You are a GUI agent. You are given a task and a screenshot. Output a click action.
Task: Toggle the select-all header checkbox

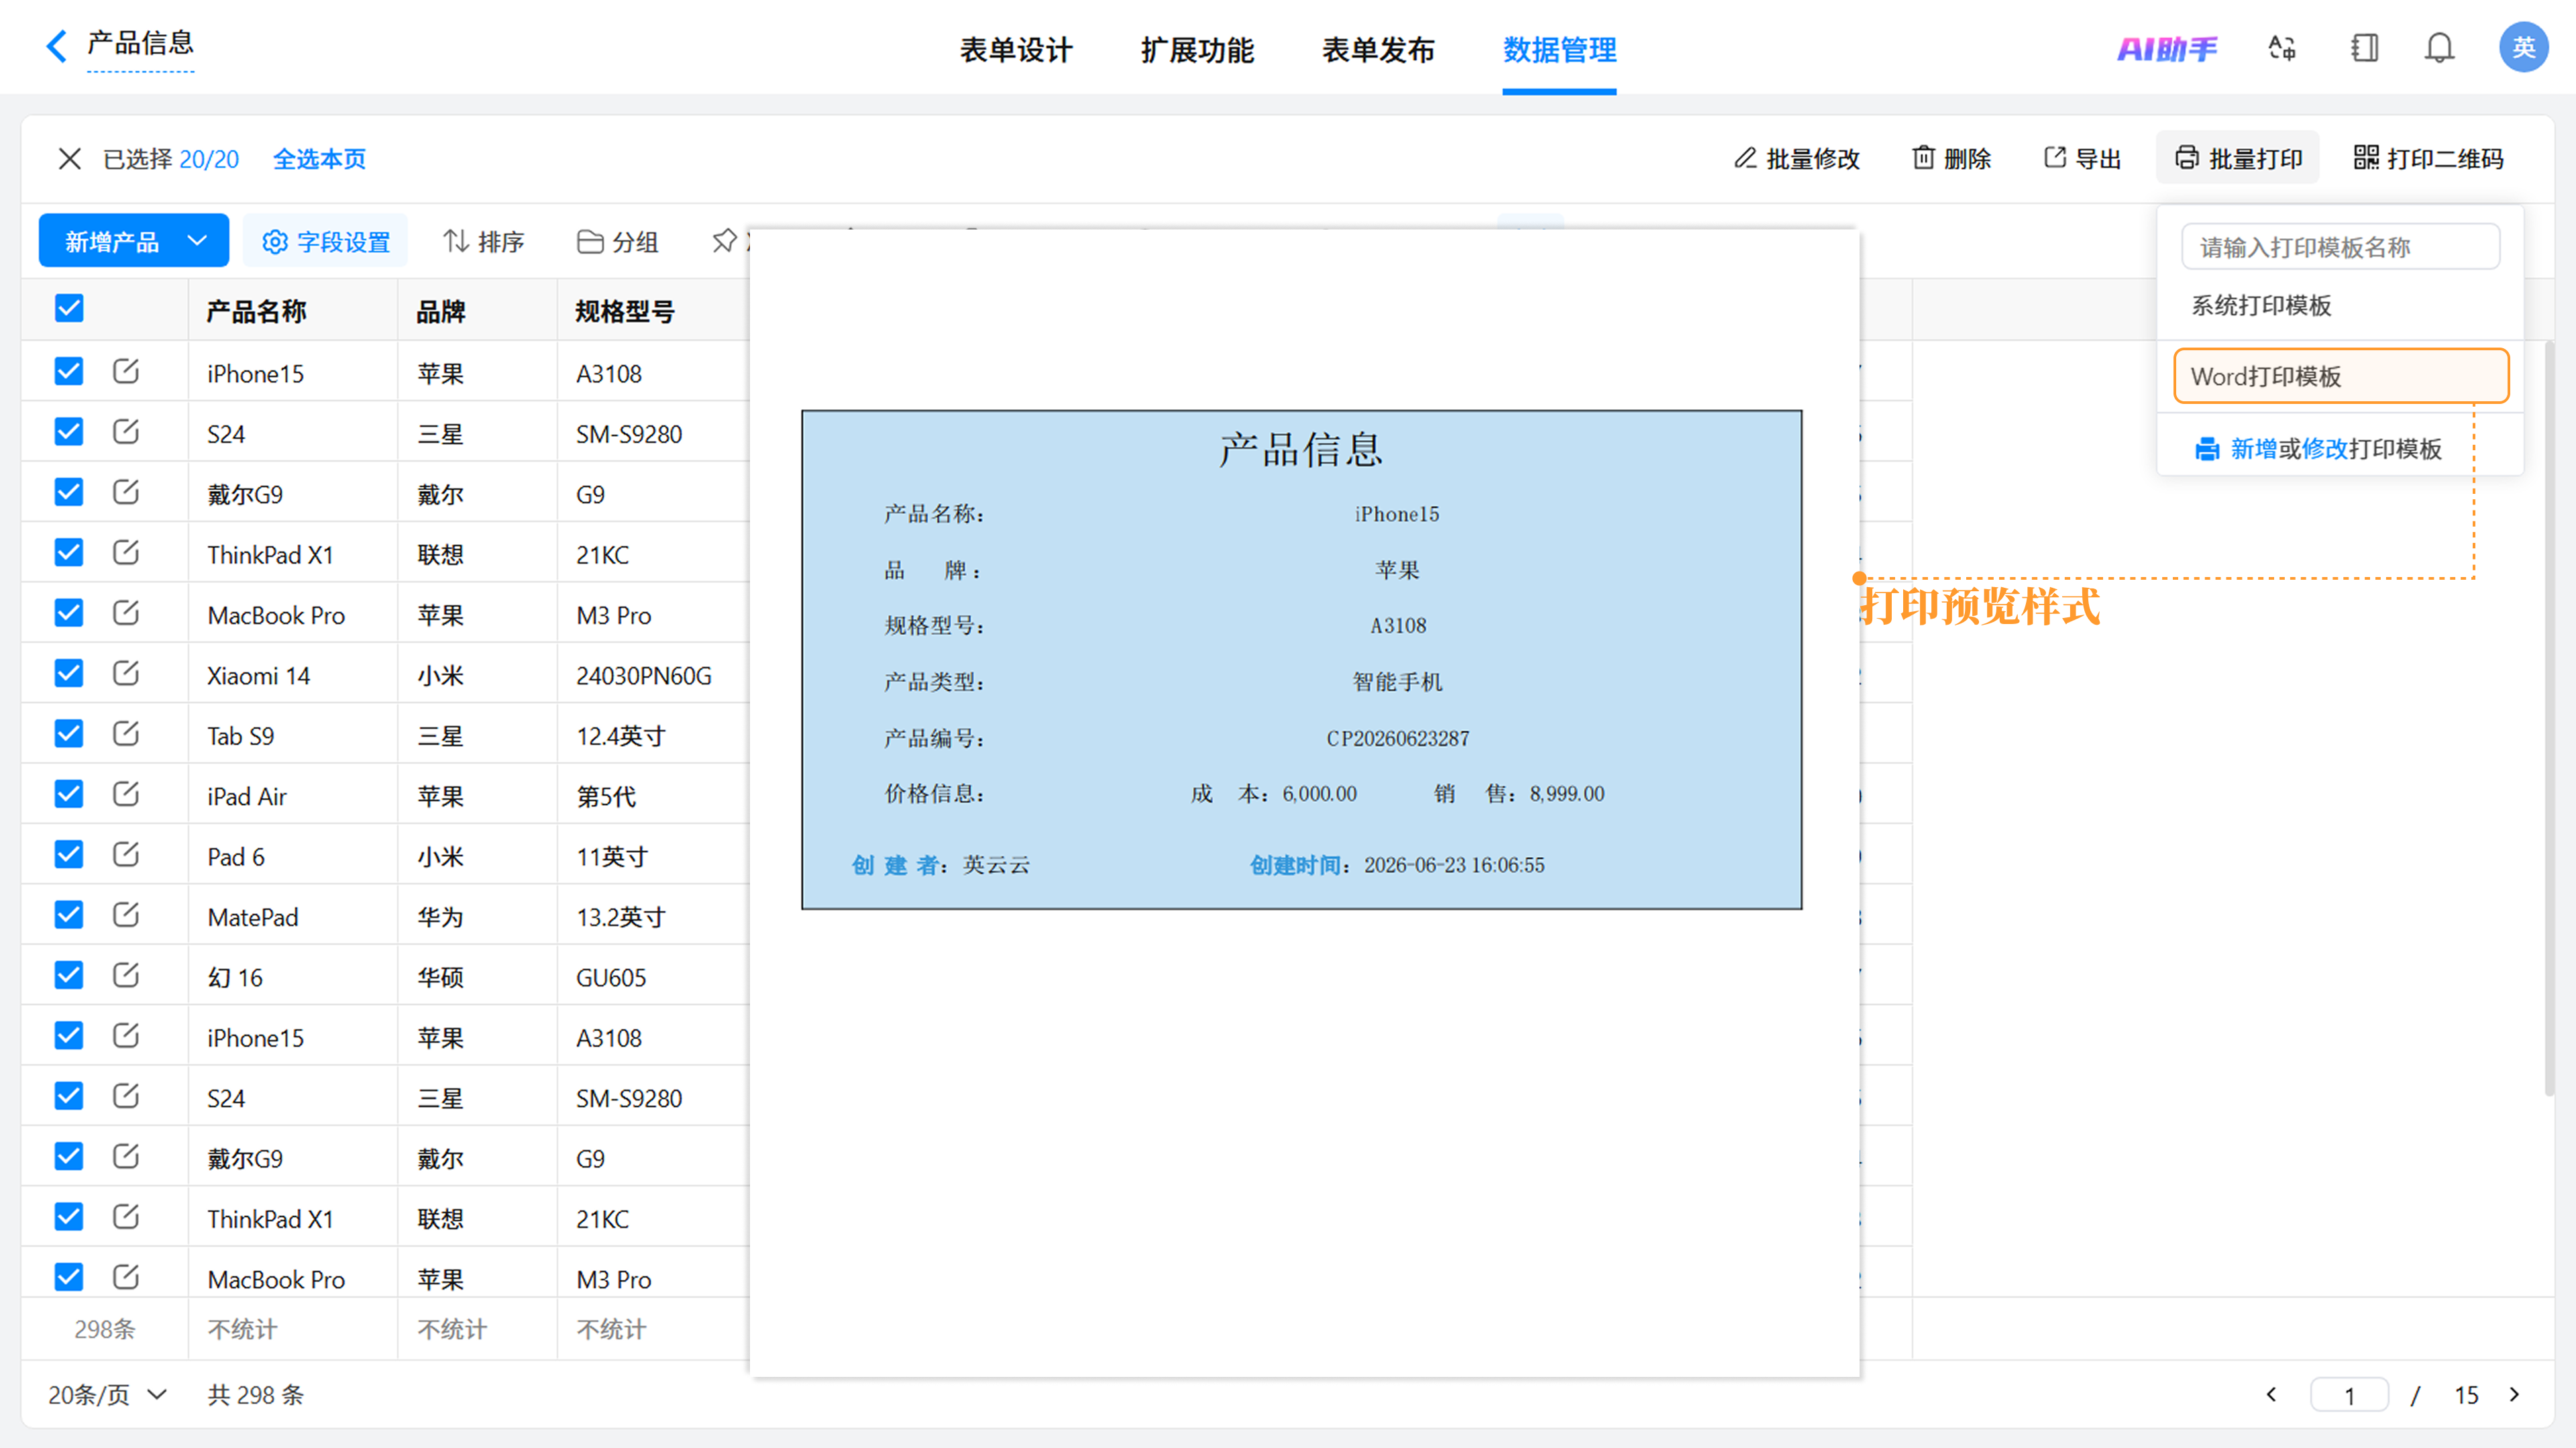(69, 309)
